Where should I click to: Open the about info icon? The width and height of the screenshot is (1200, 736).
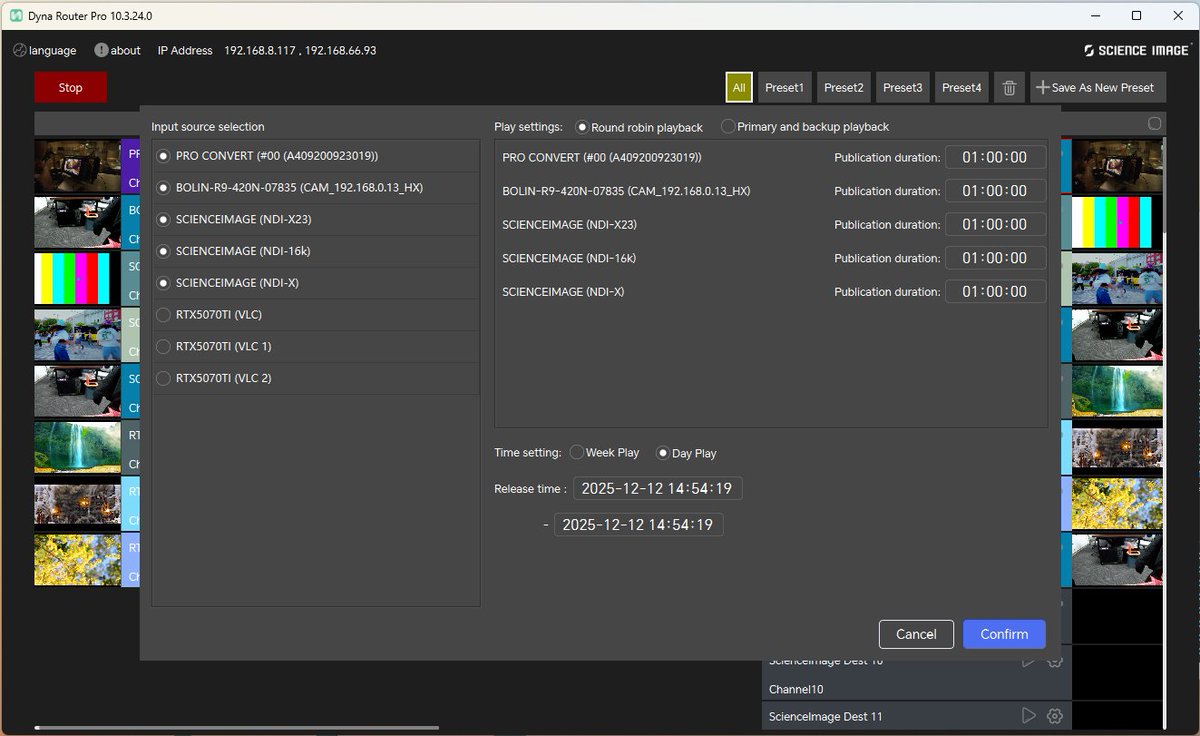(101, 50)
